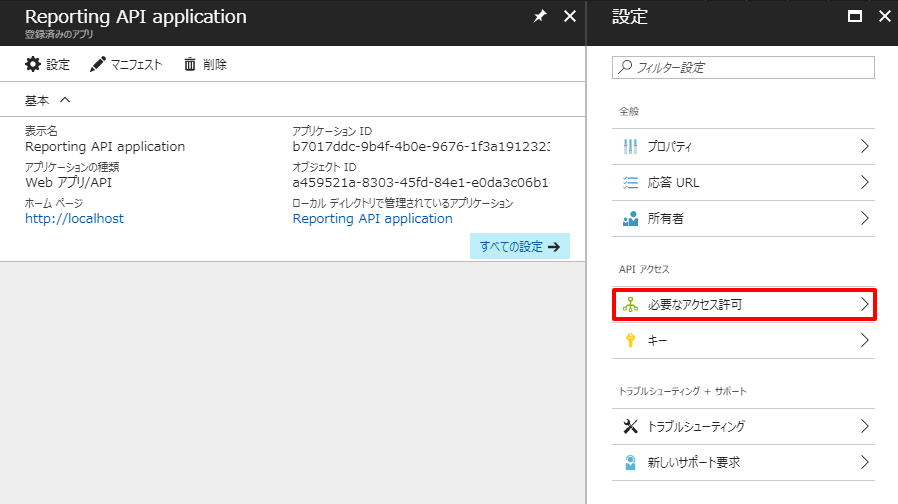Focus the フィルター設定 search field

point(743,67)
